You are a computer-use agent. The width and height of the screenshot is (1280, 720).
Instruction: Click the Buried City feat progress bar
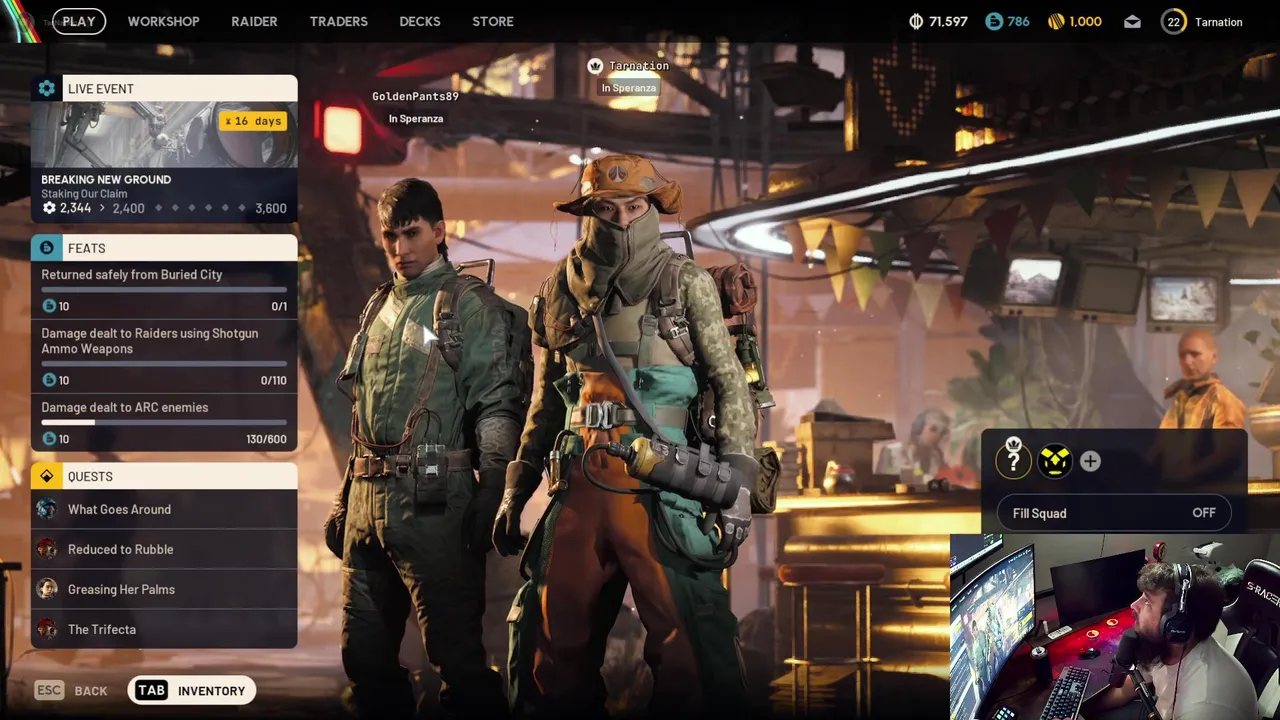(164, 290)
